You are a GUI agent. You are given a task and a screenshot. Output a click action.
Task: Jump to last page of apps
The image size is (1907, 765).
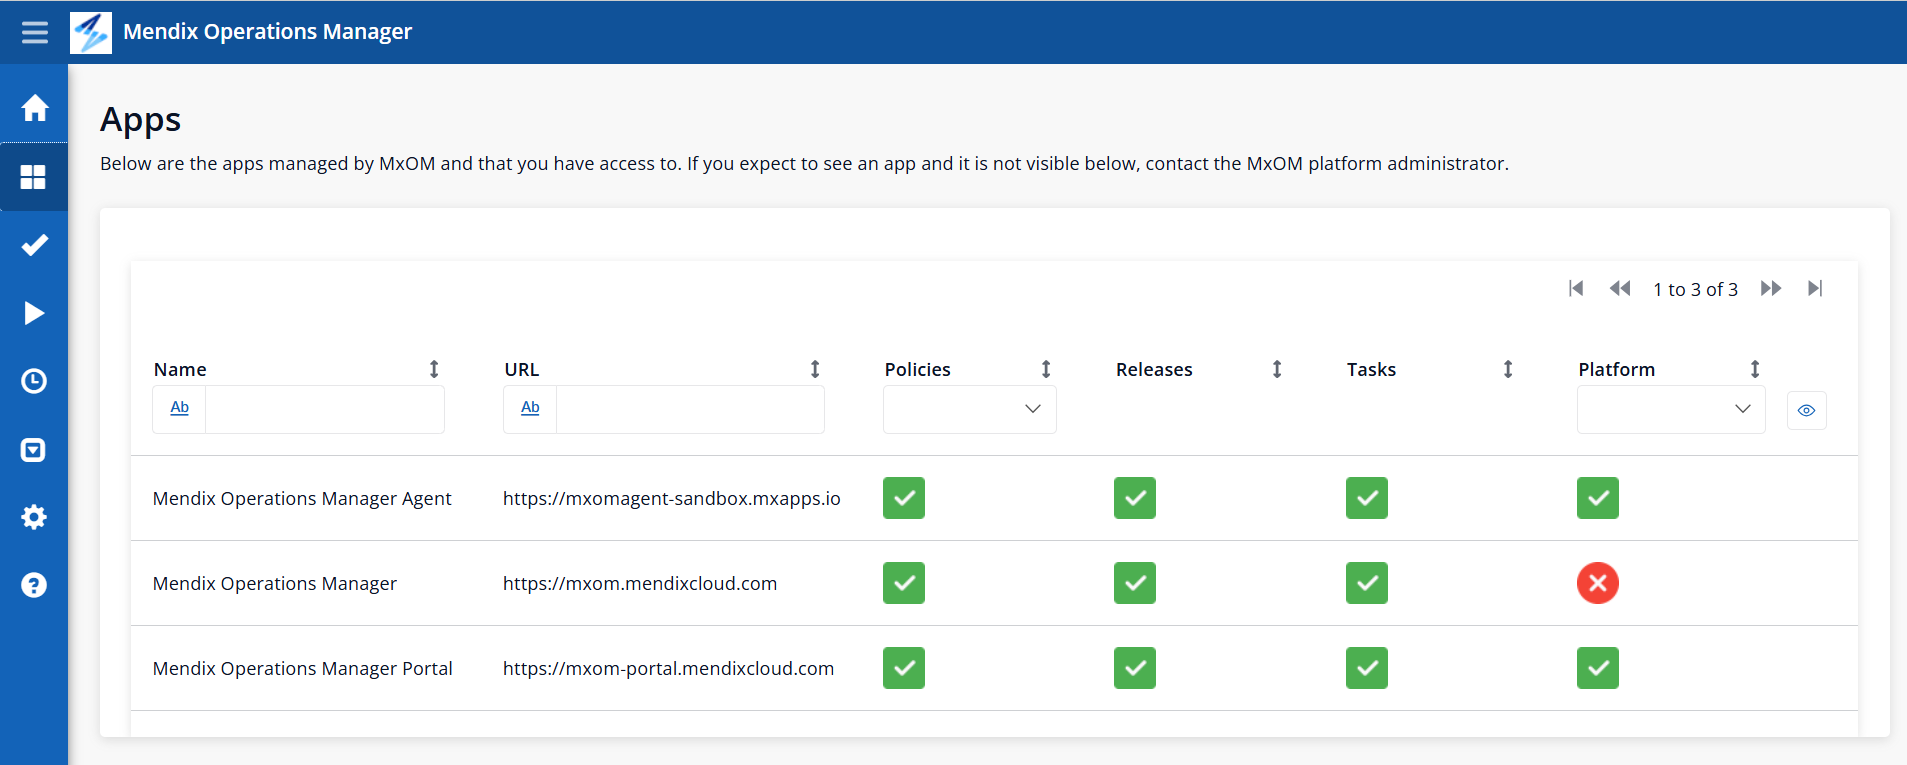(x=1815, y=288)
